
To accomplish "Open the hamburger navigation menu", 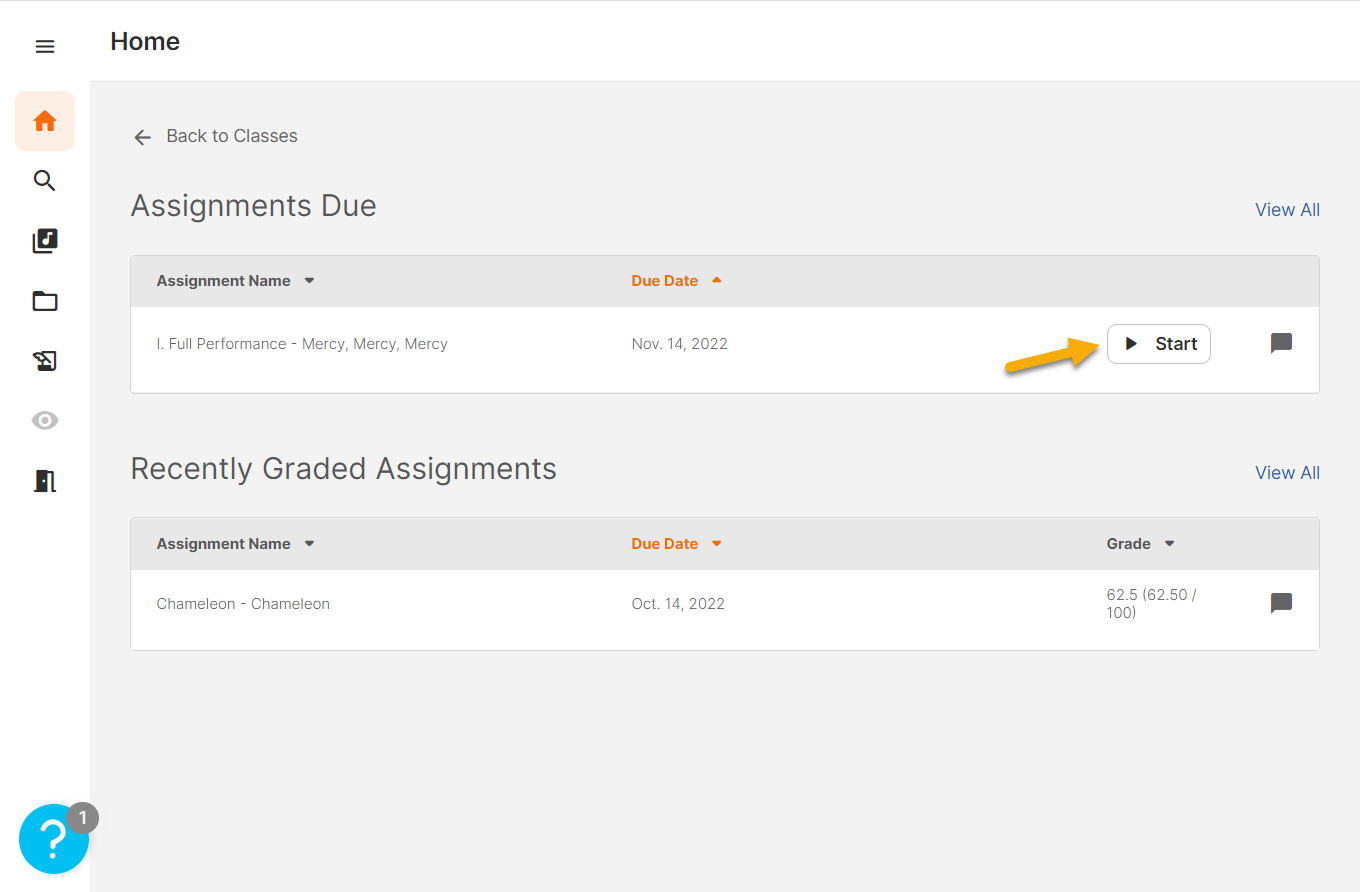I will point(44,46).
